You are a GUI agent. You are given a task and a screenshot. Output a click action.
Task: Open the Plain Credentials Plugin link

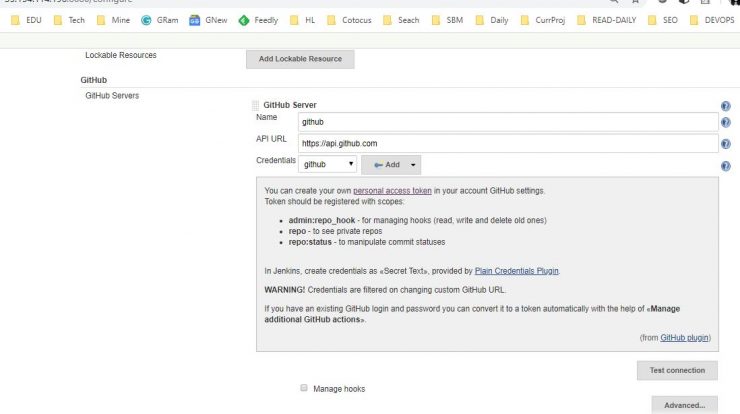pyautogui.click(x=516, y=271)
